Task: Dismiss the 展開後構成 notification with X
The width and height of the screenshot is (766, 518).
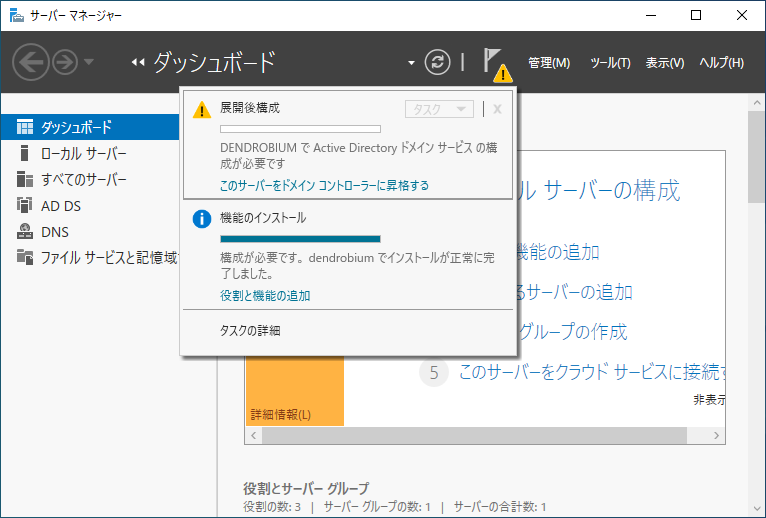Action: [497, 109]
